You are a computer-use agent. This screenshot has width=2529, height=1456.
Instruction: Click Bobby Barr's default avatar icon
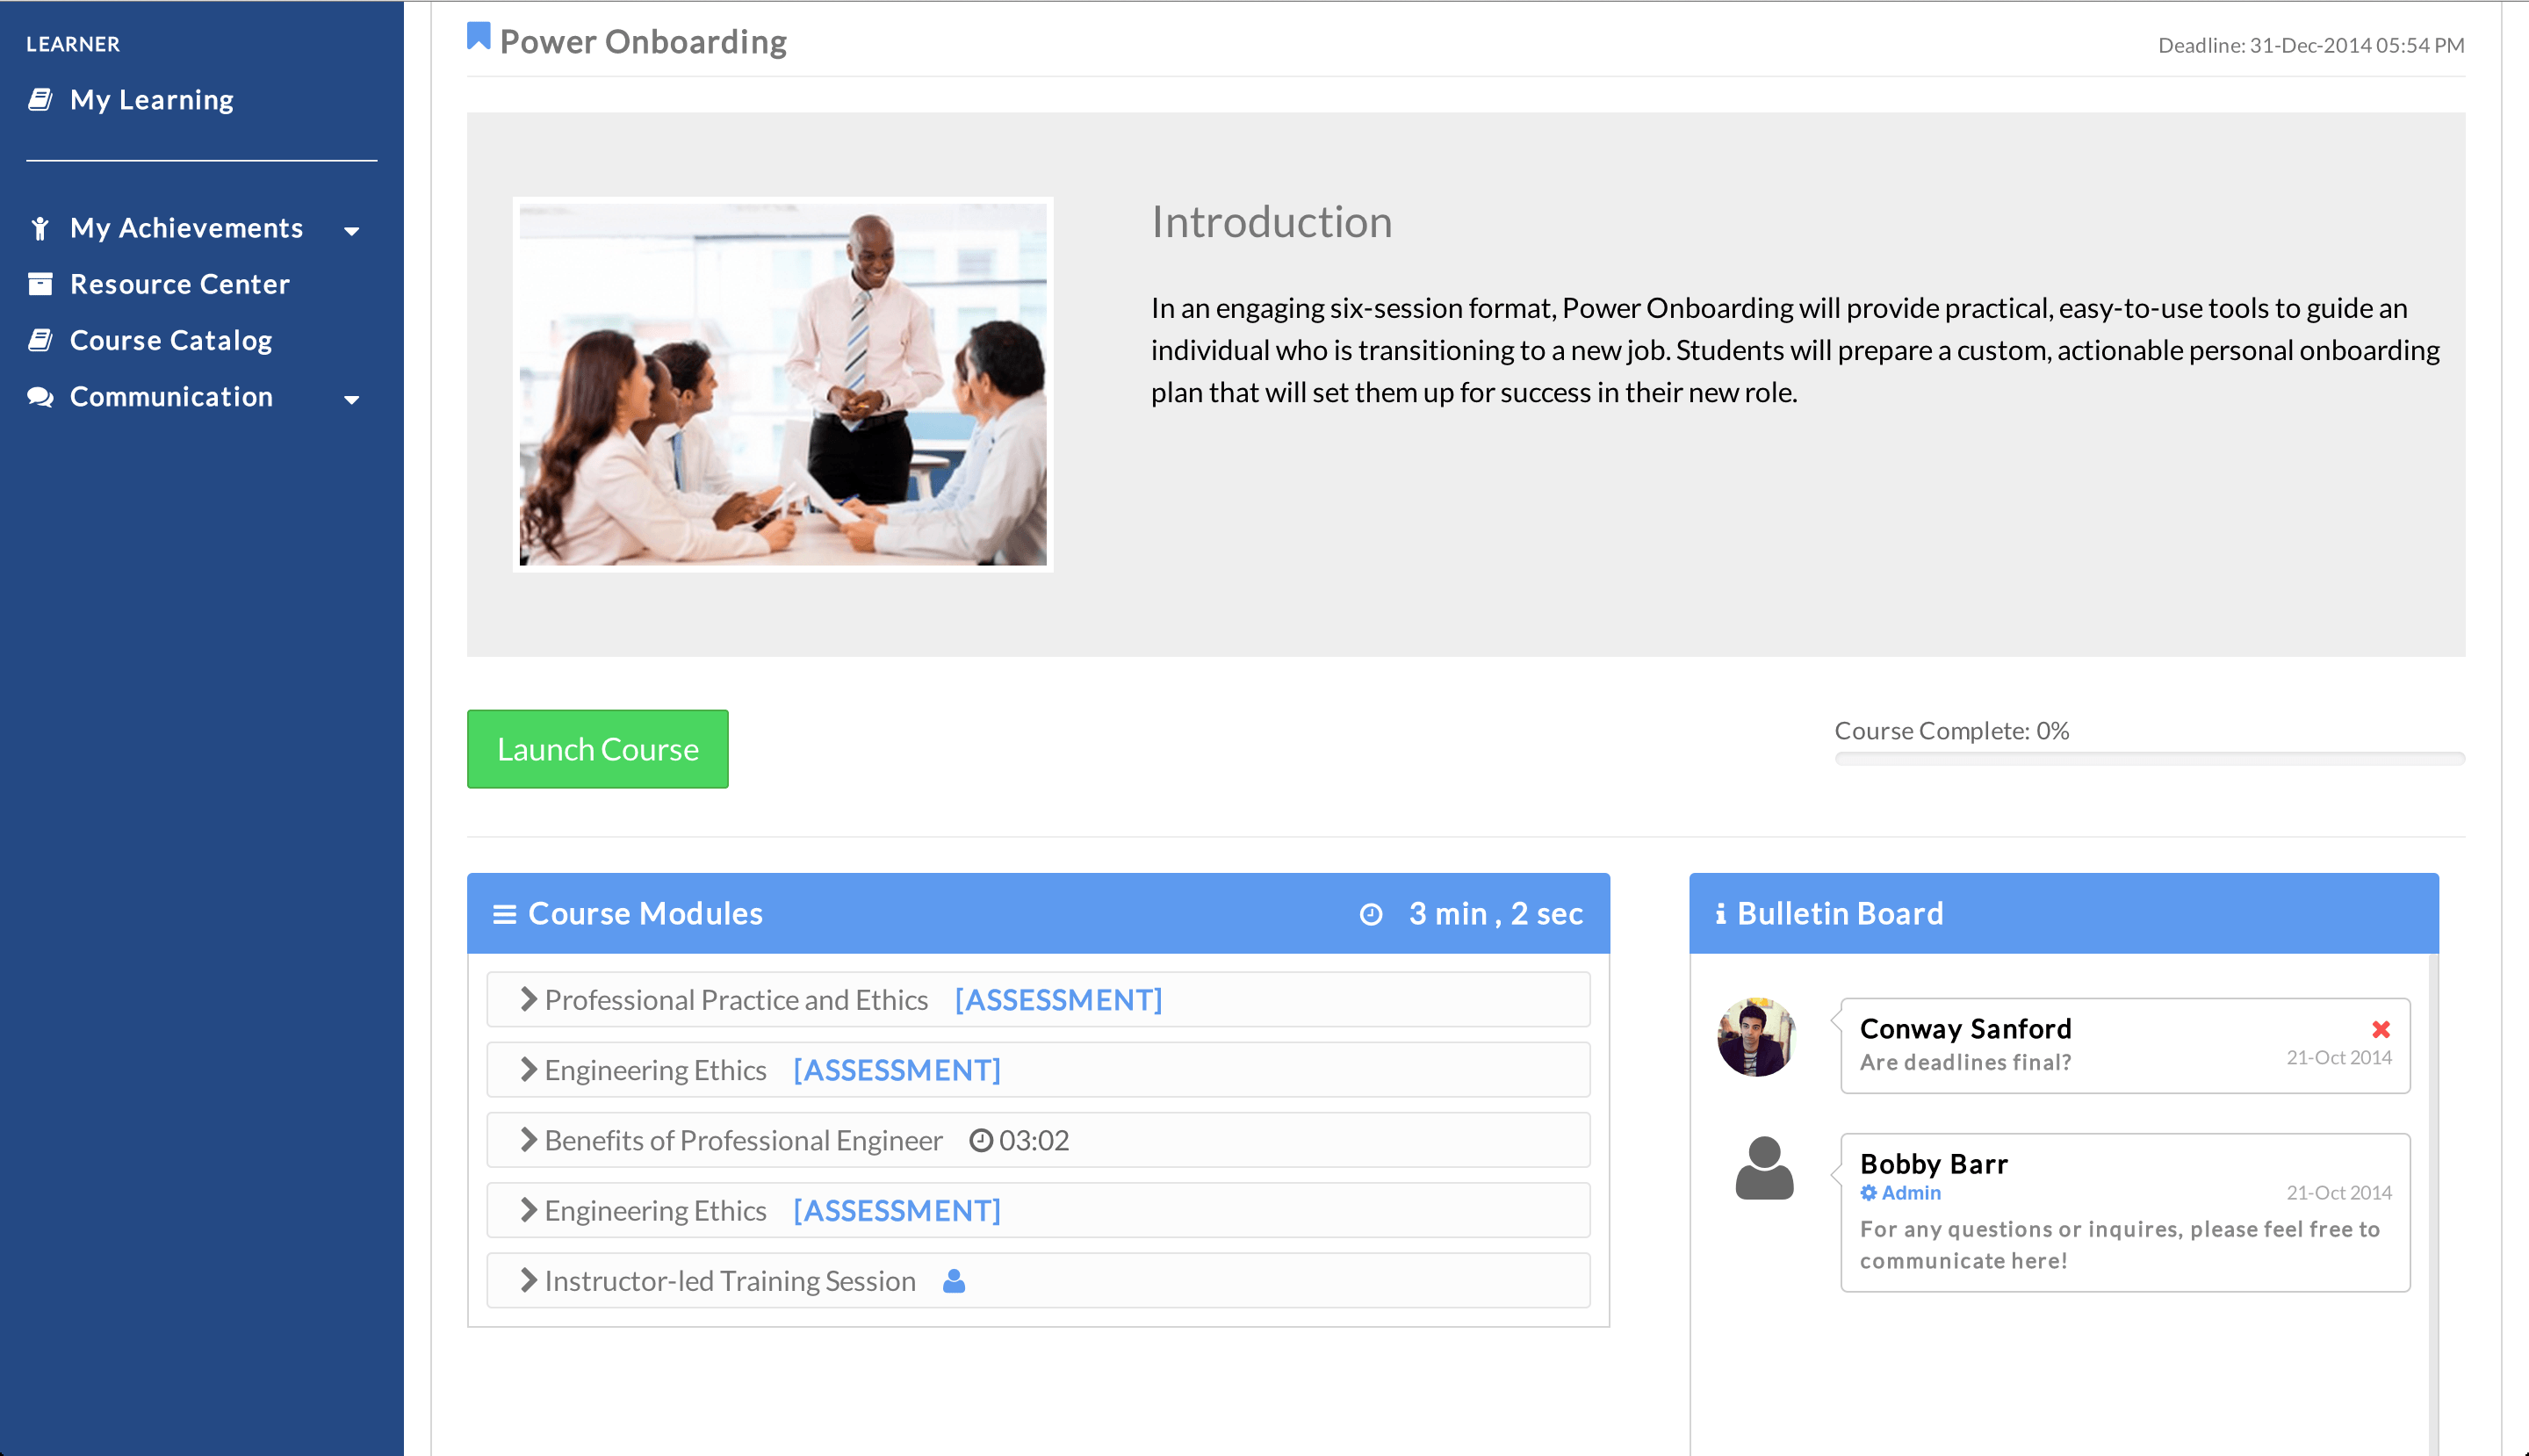tap(1764, 1168)
